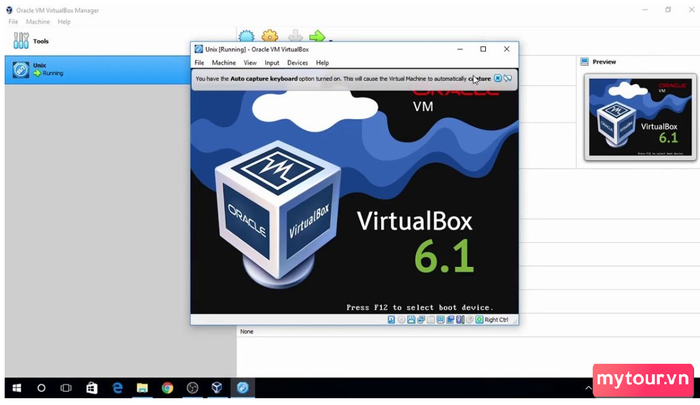Viewport: 700px width, 405px height.
Task: Open Devices menu in the Unix VM window
Action: point(297,63)
